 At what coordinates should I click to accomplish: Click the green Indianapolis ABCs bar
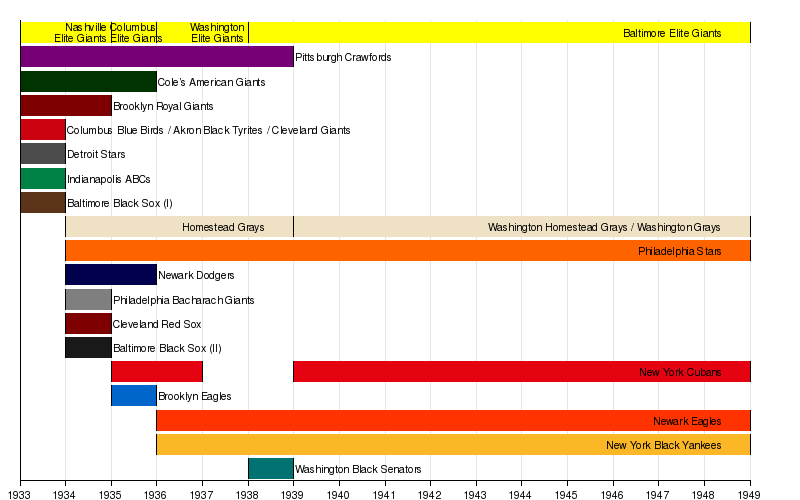pyautogui.click(x=42, y=179)
